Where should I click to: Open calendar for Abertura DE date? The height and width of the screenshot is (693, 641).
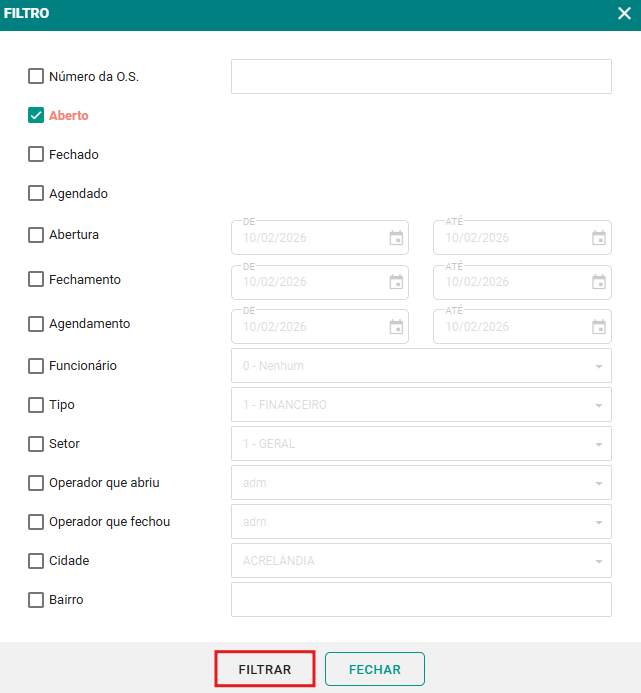point(396,238)
